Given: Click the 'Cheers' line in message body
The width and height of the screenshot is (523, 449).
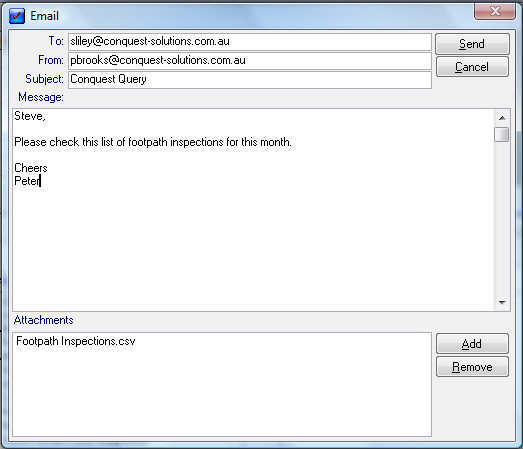Looking at the screenshot, I should click(31, 168).
